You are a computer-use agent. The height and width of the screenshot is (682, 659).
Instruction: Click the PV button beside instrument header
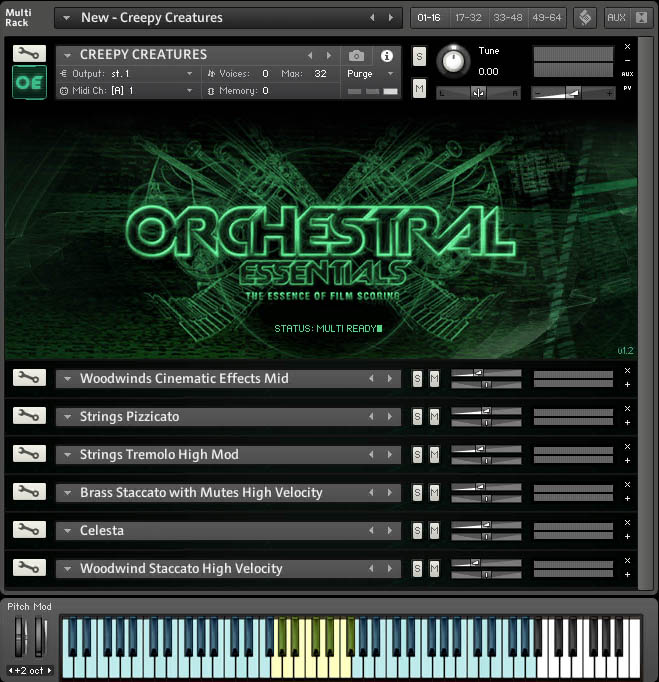627,88
